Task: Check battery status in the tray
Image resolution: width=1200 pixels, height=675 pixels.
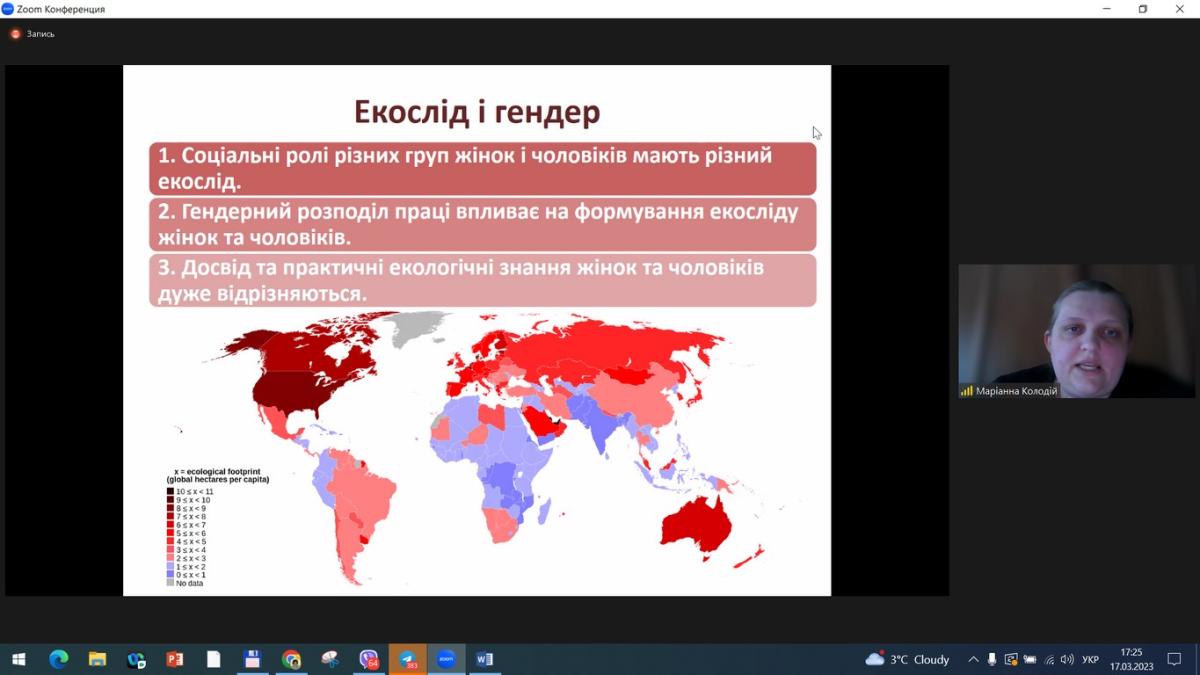Action: [1030, 659]
